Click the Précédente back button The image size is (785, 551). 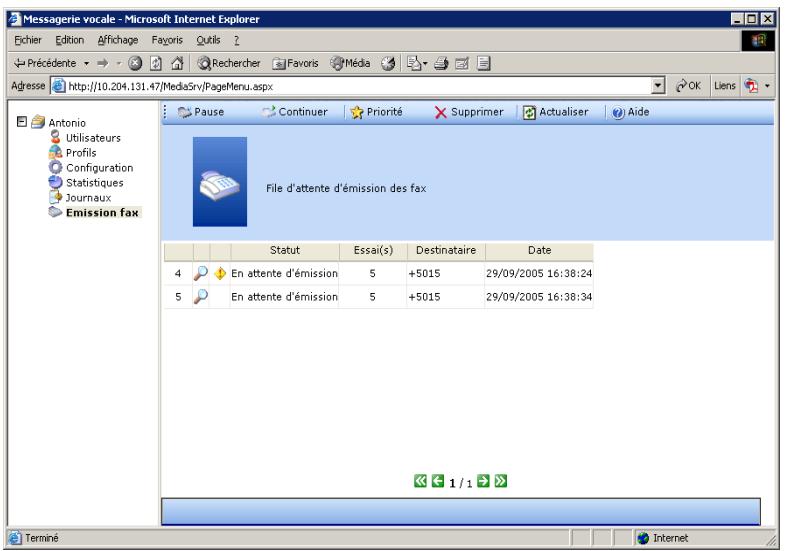(45, 63)
